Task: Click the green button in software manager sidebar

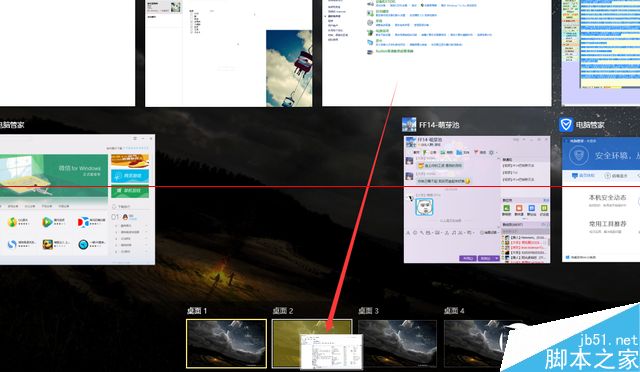Action: tap(130, 191)
